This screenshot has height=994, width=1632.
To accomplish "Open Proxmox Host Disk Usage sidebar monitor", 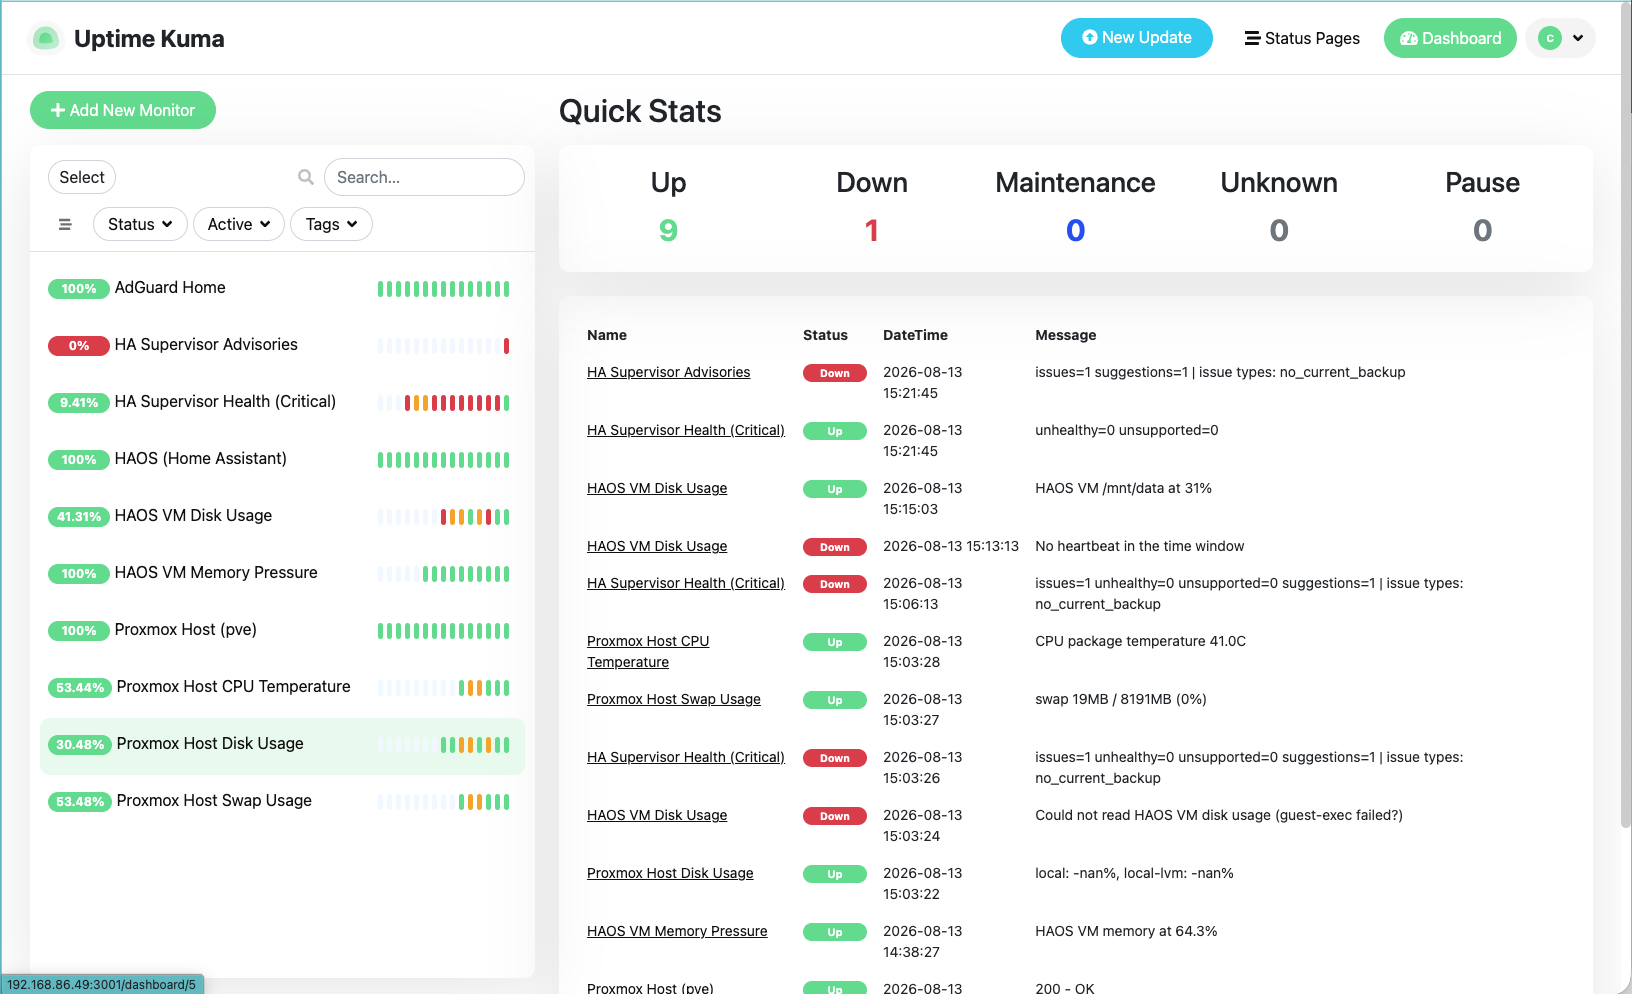I will click(282, 745).
